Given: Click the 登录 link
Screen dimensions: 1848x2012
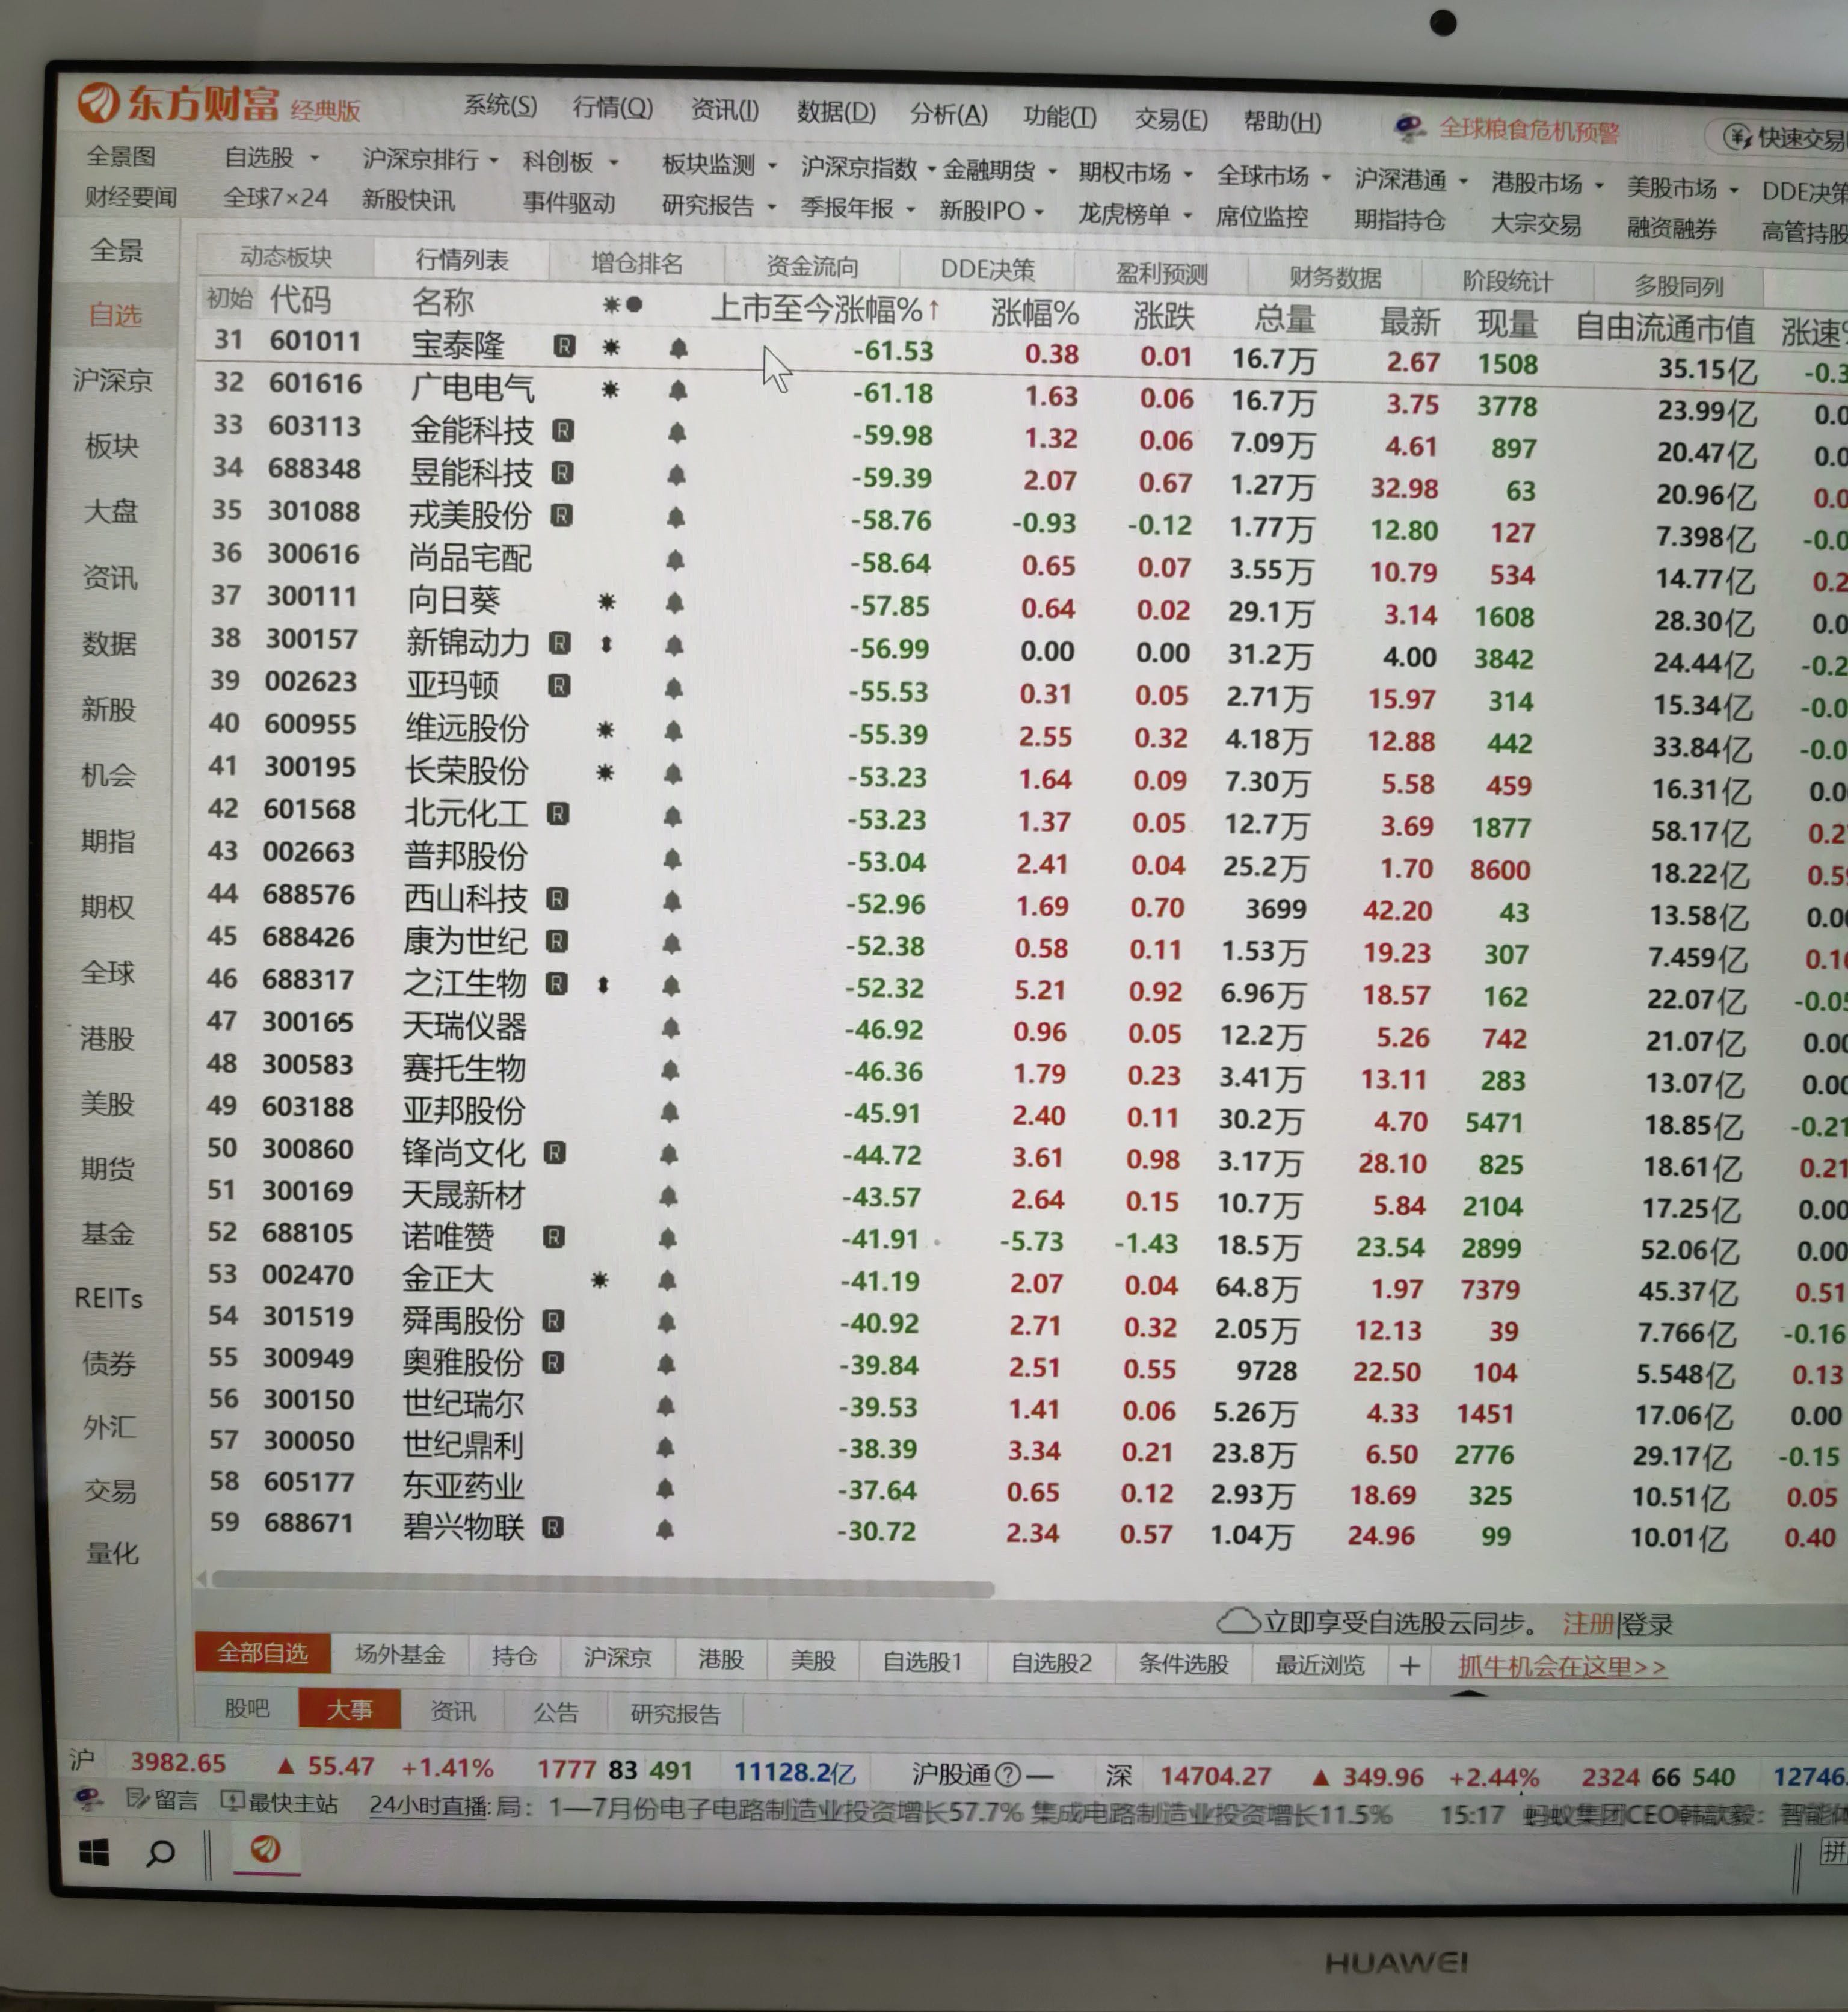Looking at the screenshot, I should coord(1647,1624).
